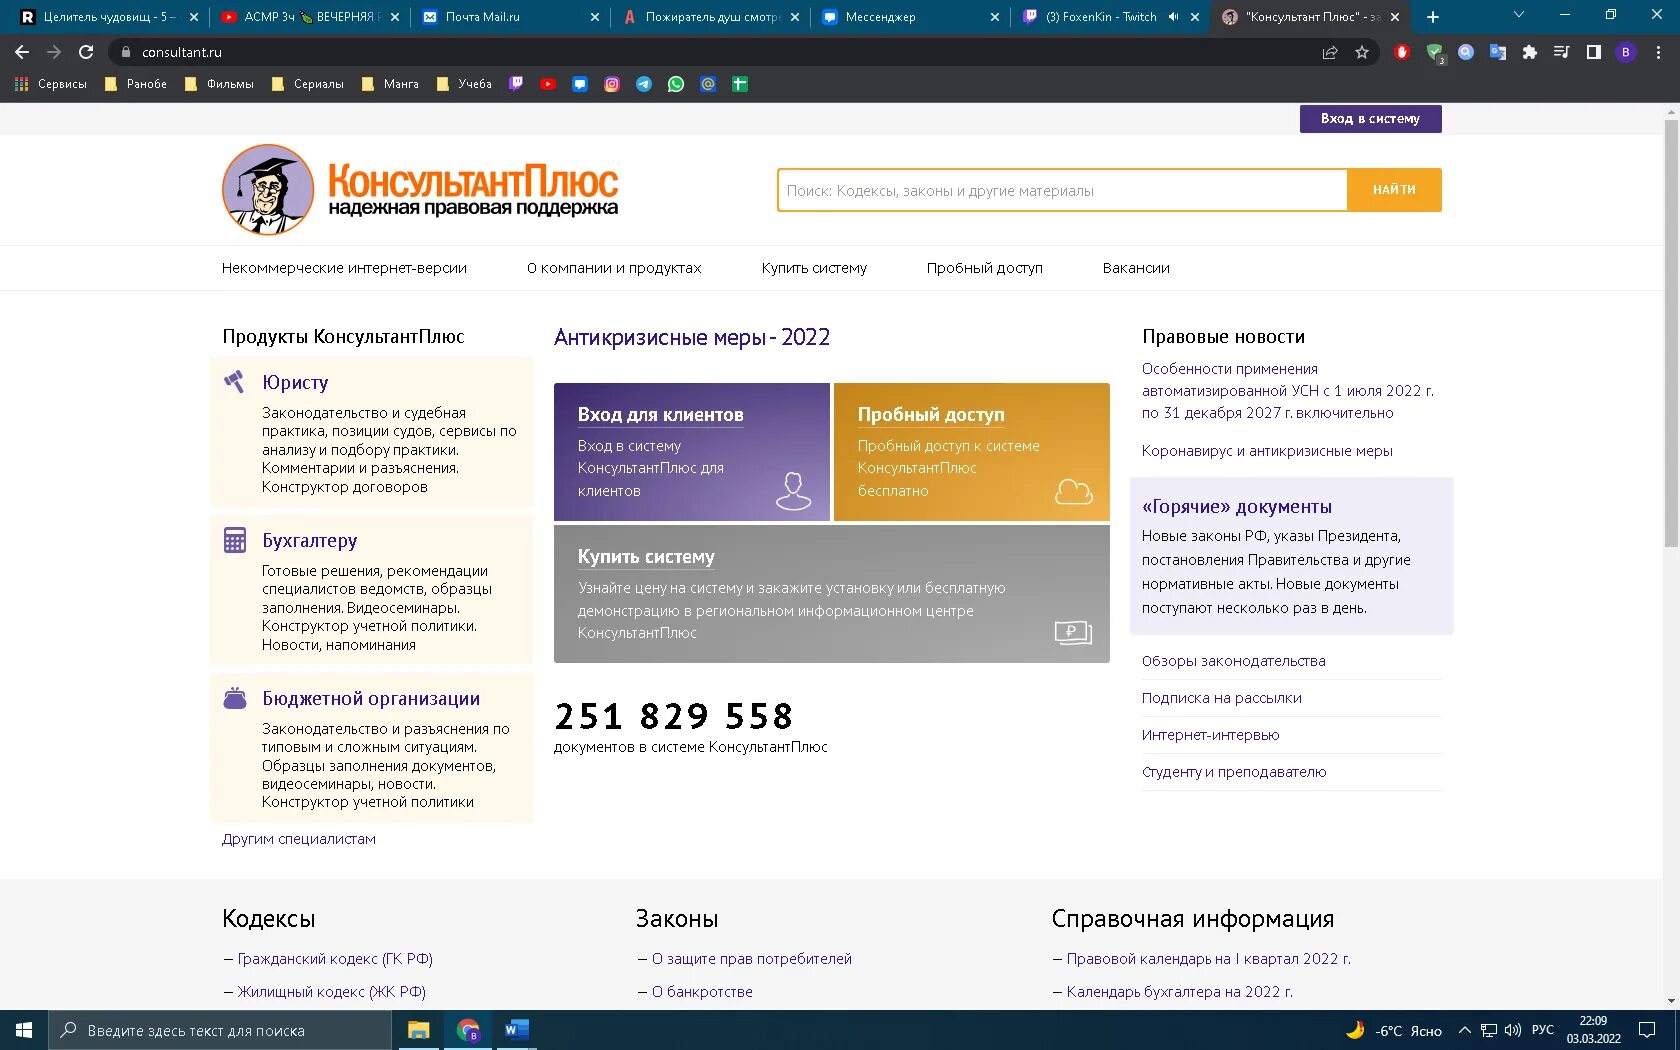Open the taskbar volume icon
Screen dimensions: 1680x1050
(1512, 1030)
